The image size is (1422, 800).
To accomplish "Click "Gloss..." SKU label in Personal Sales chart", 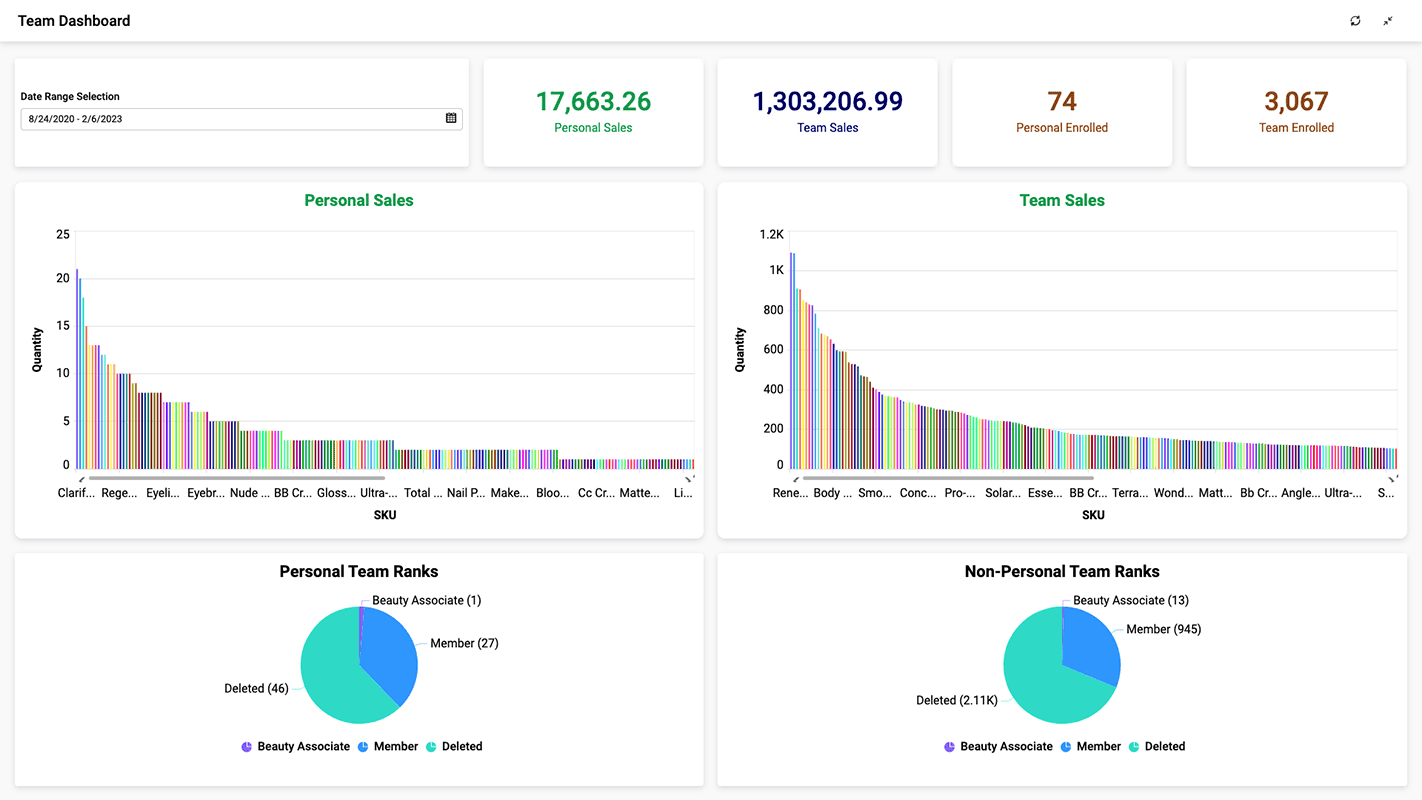I will coord(336,493).
